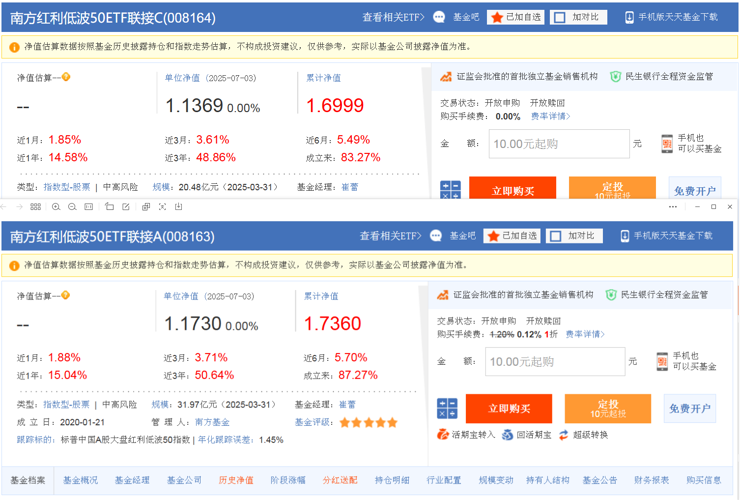Open the calculator icon beside 008164 立即购买

coord(450,190)
